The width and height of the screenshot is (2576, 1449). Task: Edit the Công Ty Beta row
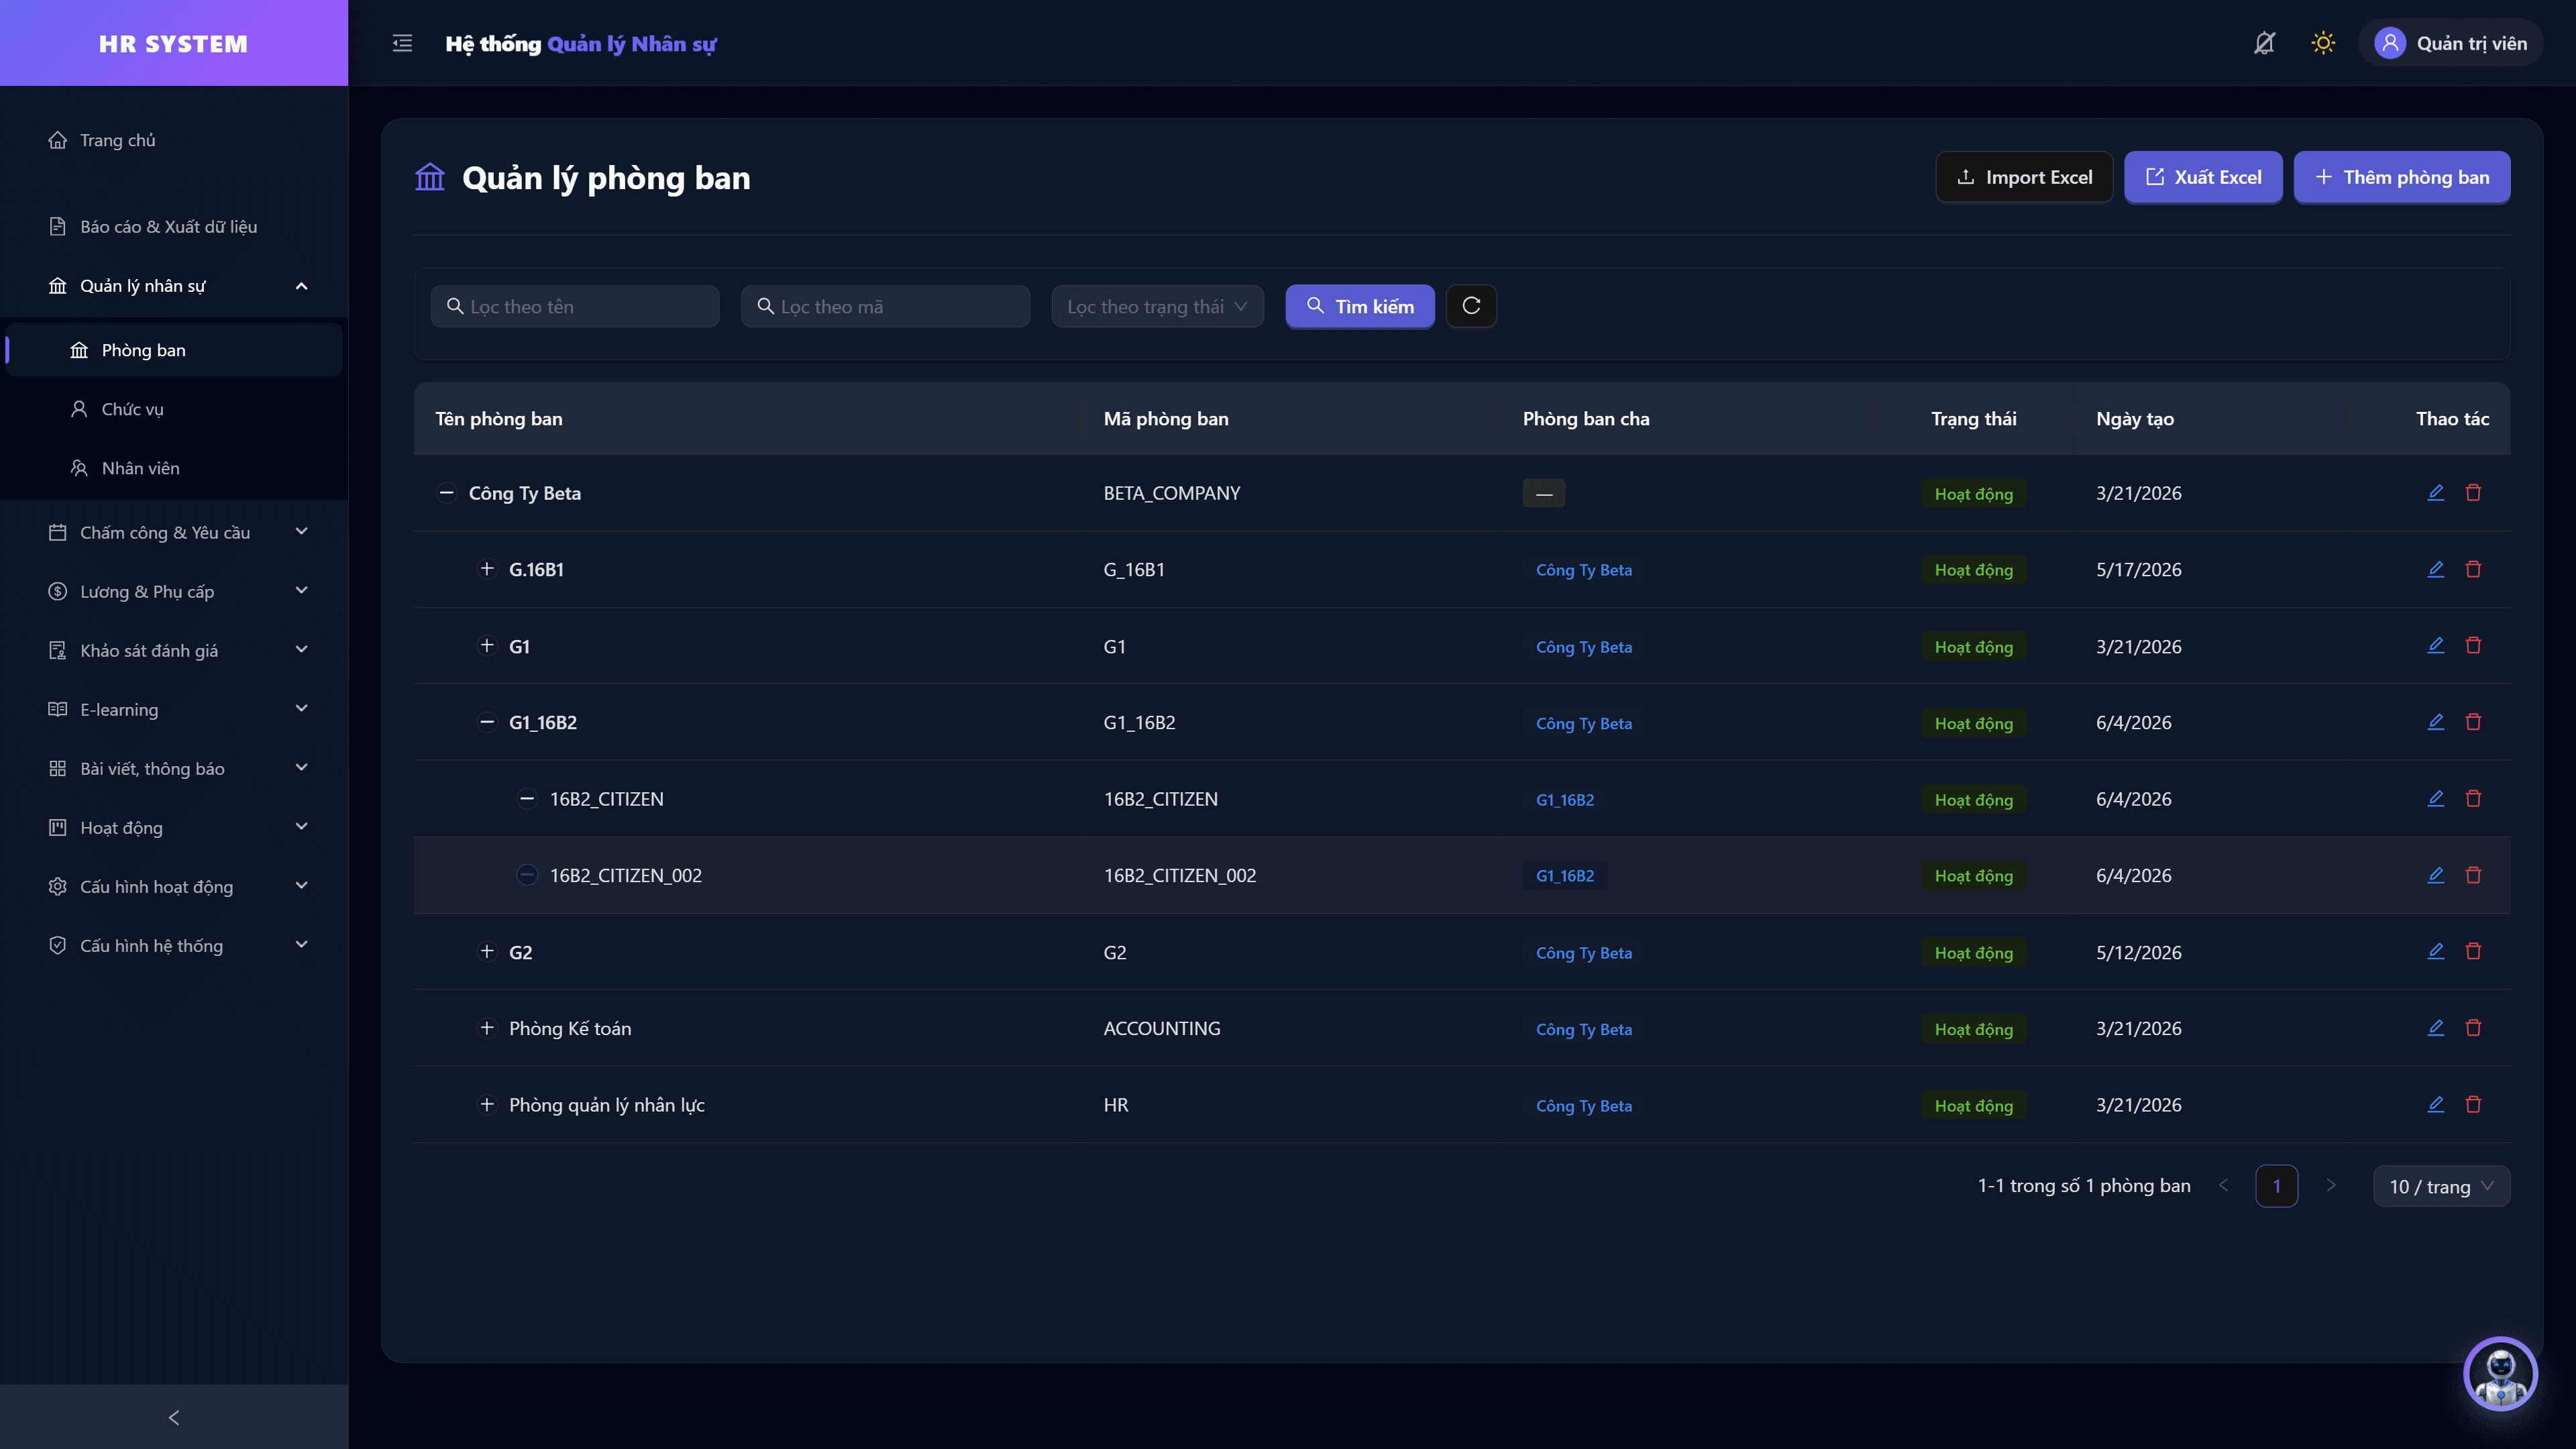coord(2436,493)
